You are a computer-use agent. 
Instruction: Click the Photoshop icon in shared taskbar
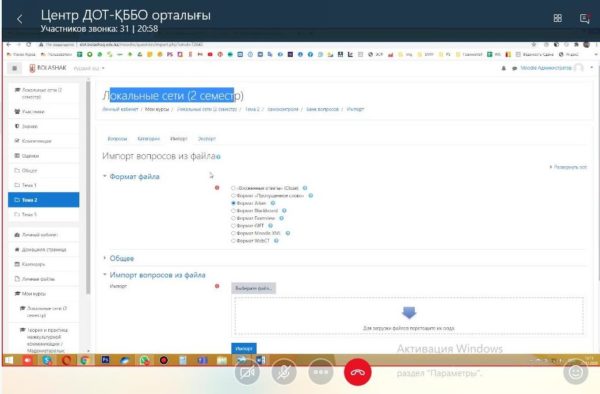(105, 360)
